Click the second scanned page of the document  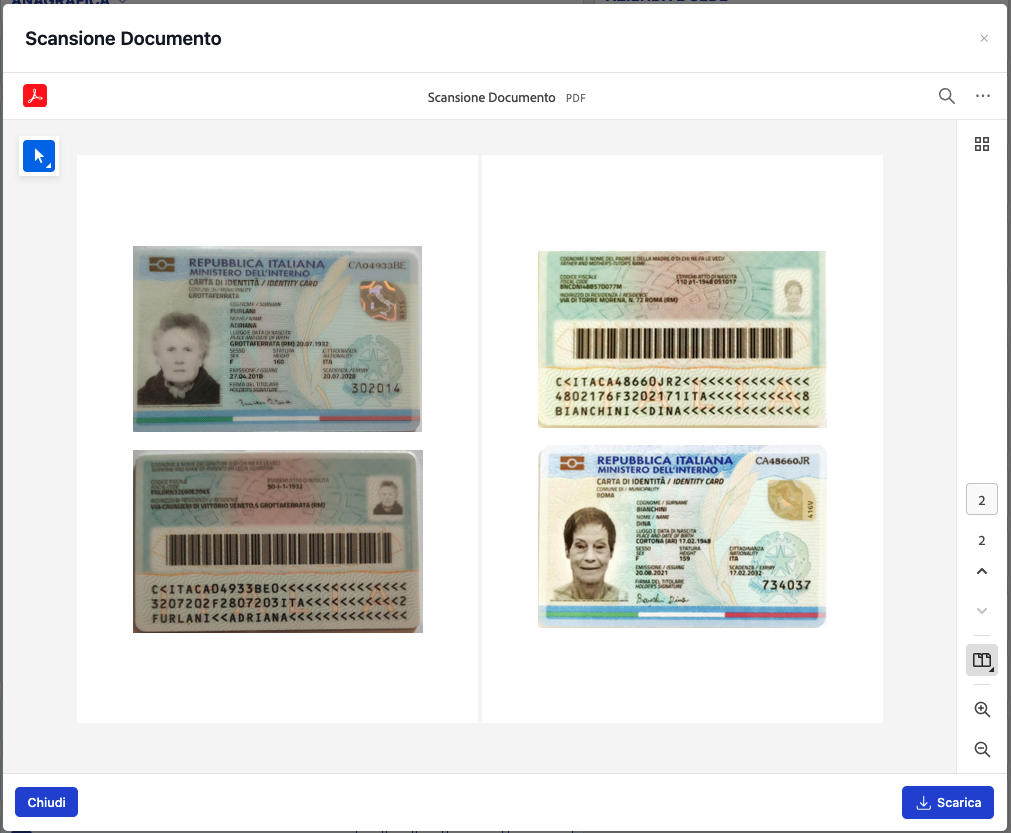(682, 438)
